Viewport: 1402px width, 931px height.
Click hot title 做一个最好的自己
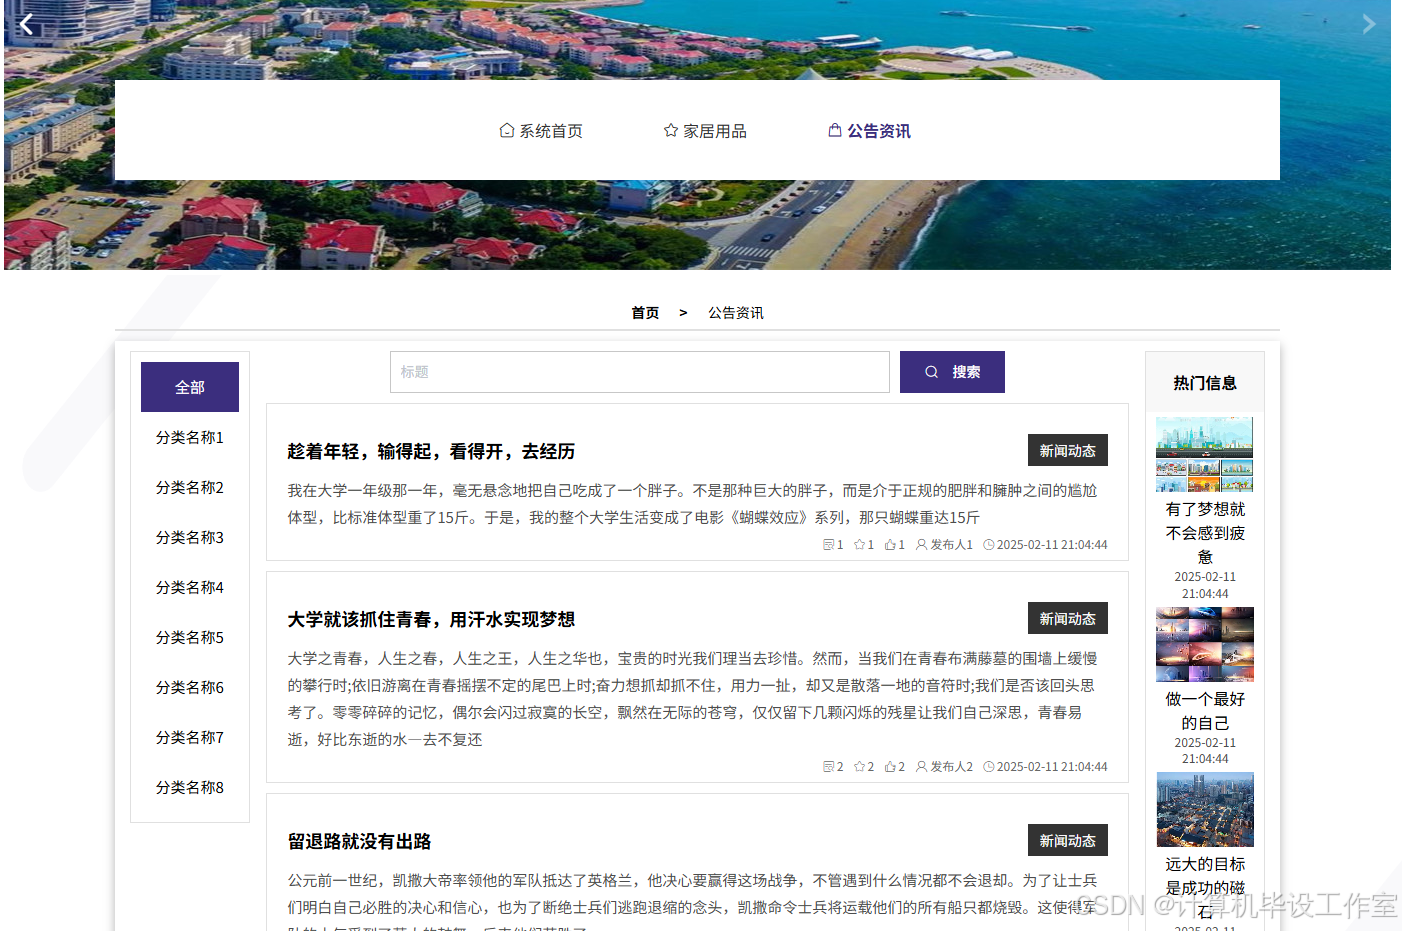tap(1205, 711)
